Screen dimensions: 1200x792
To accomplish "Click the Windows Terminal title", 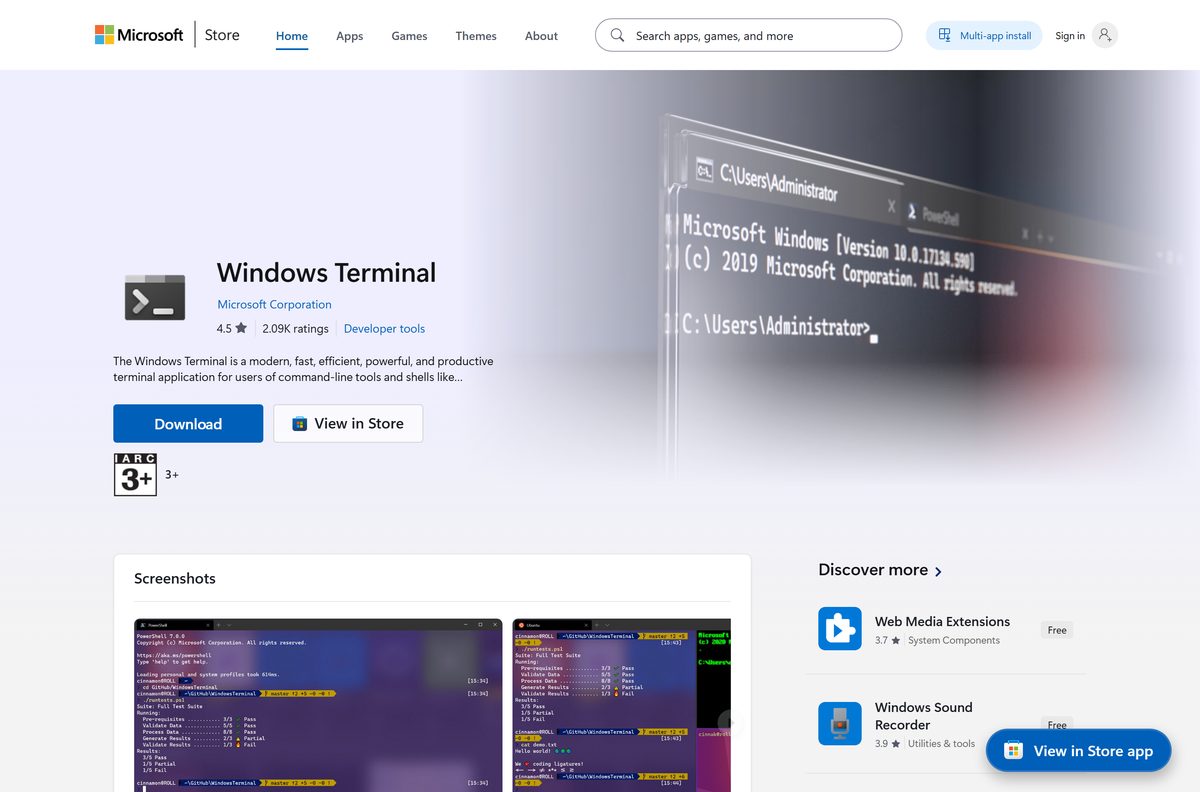I will tap(326, 272).
